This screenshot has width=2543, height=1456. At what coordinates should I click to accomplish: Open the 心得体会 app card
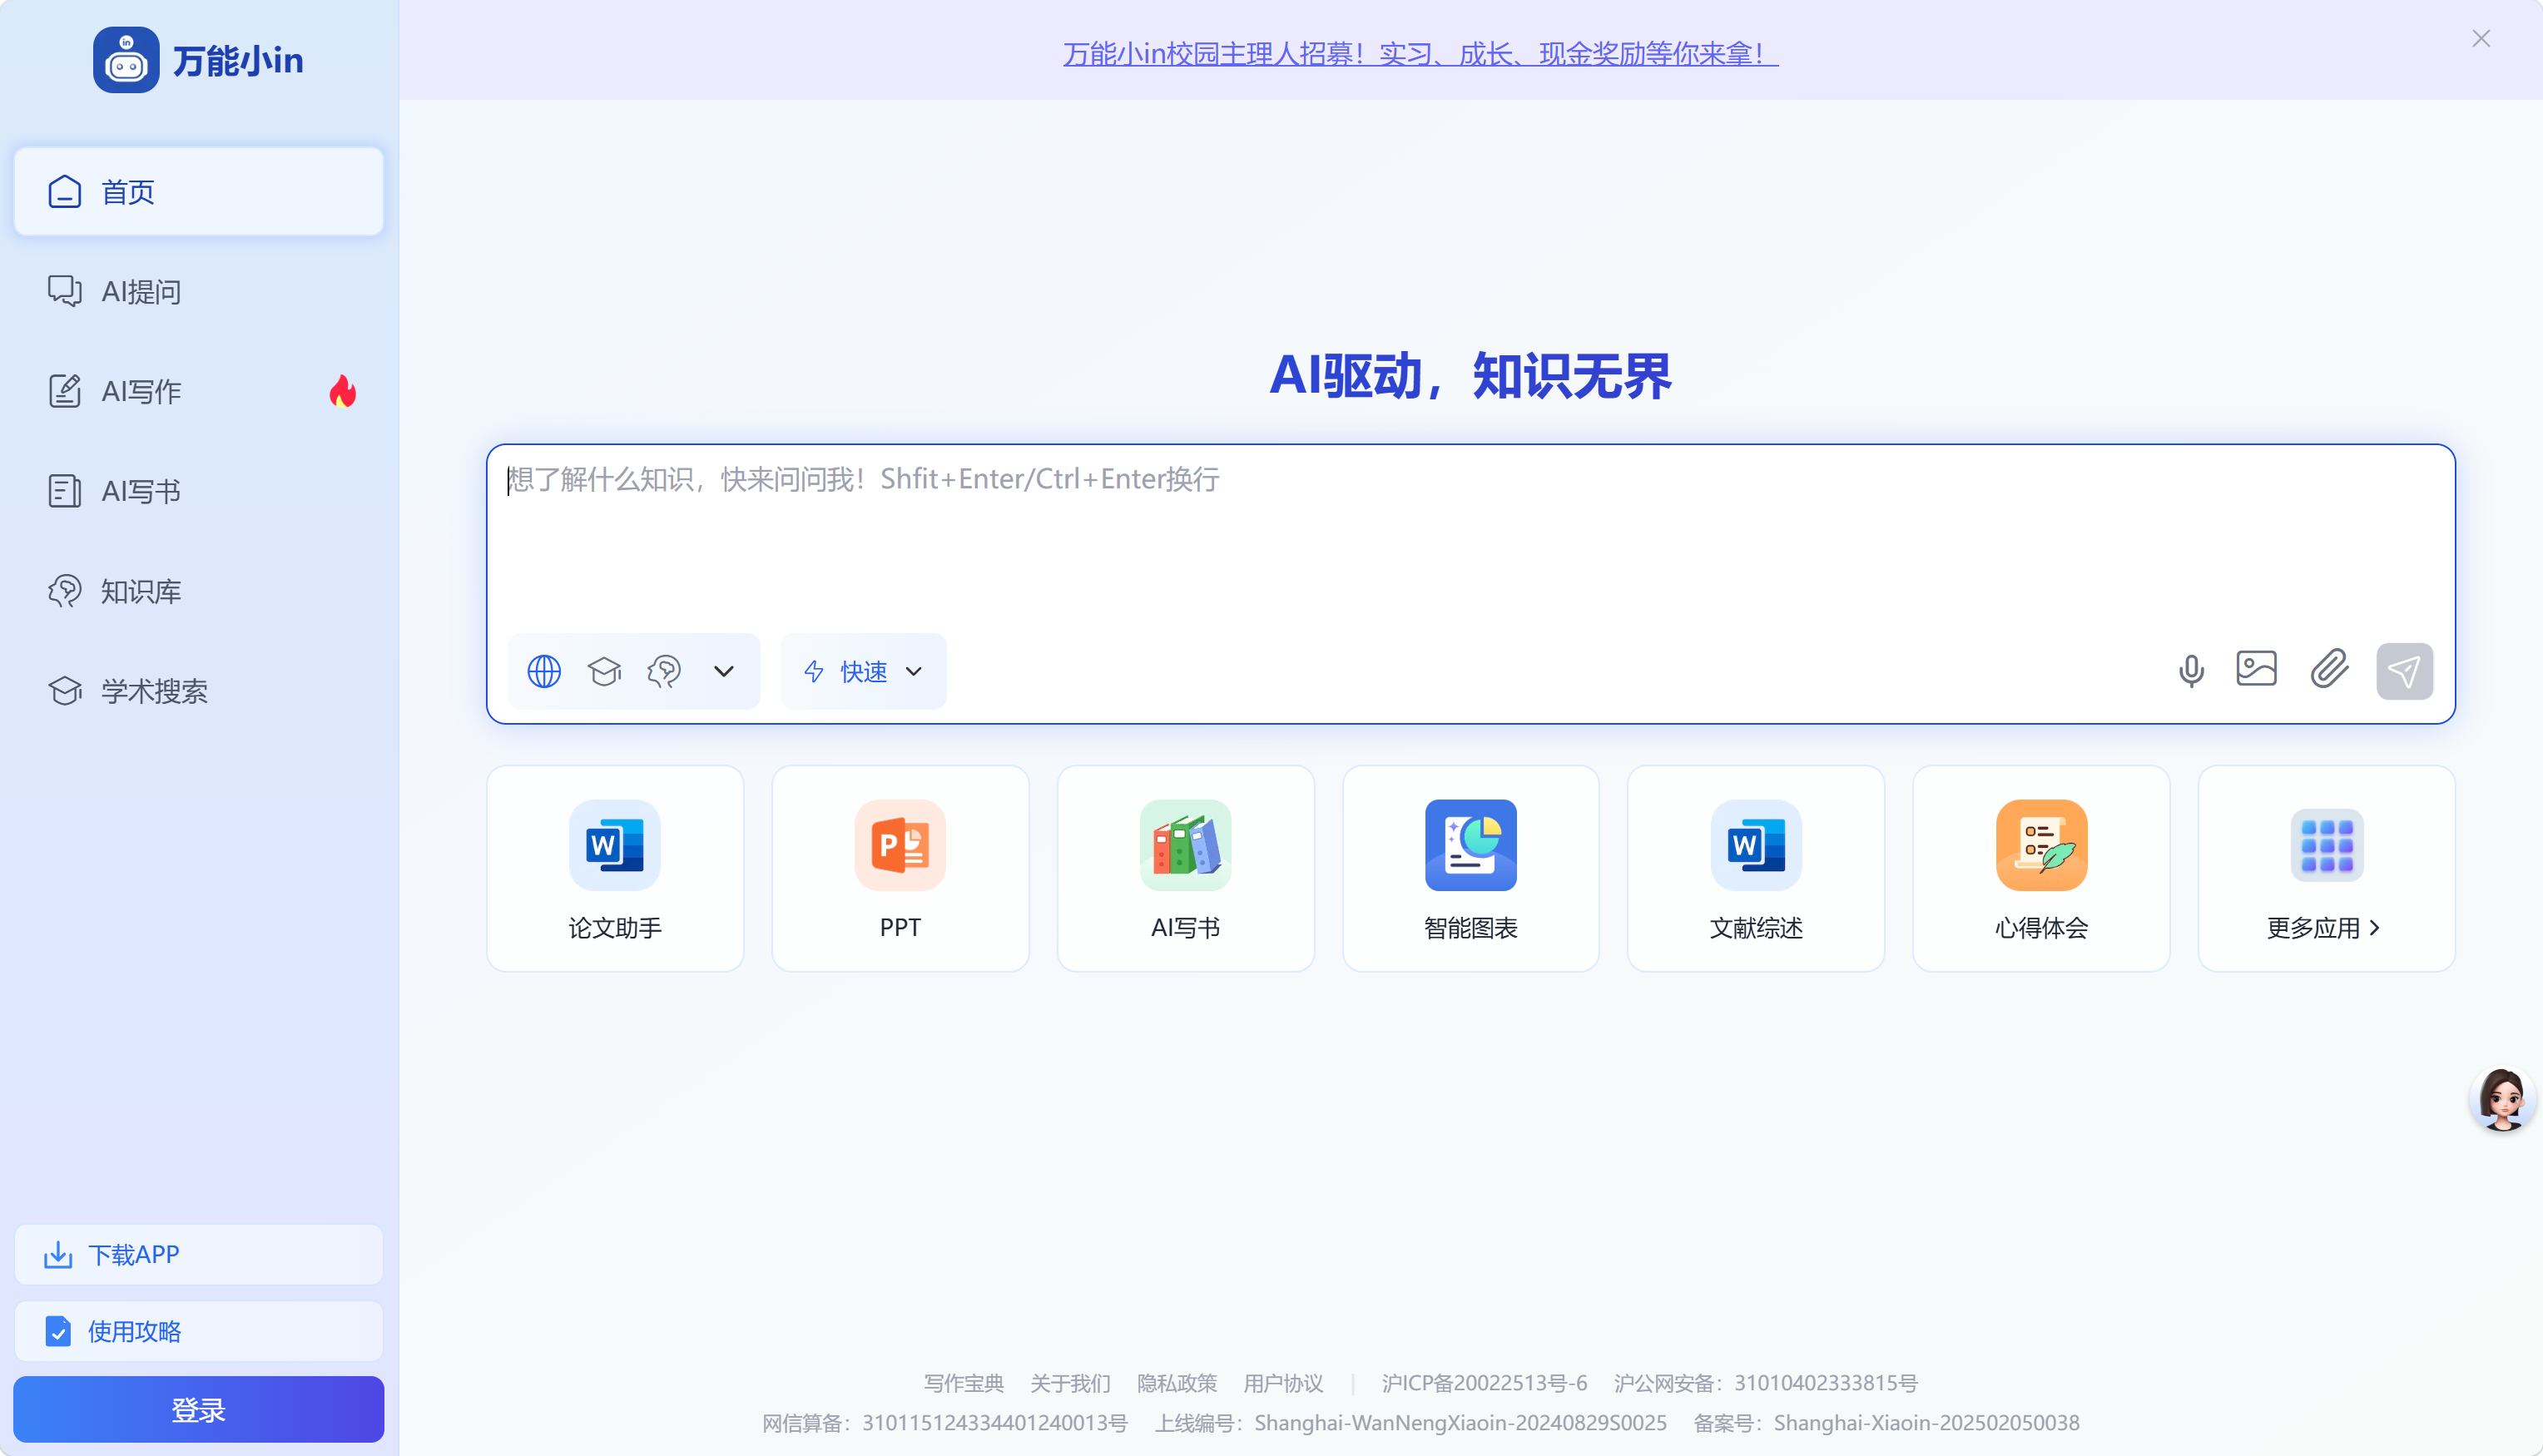pos(2041,868)
